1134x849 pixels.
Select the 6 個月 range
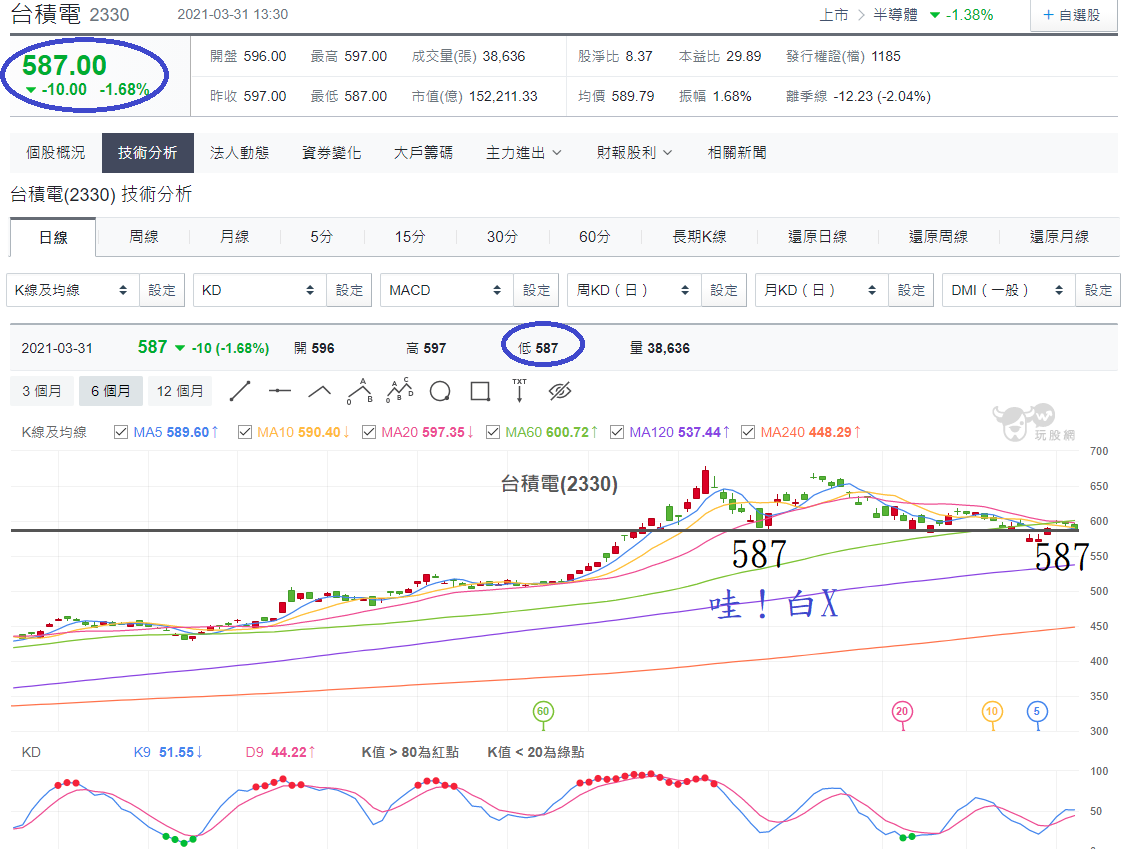(111, 391)
